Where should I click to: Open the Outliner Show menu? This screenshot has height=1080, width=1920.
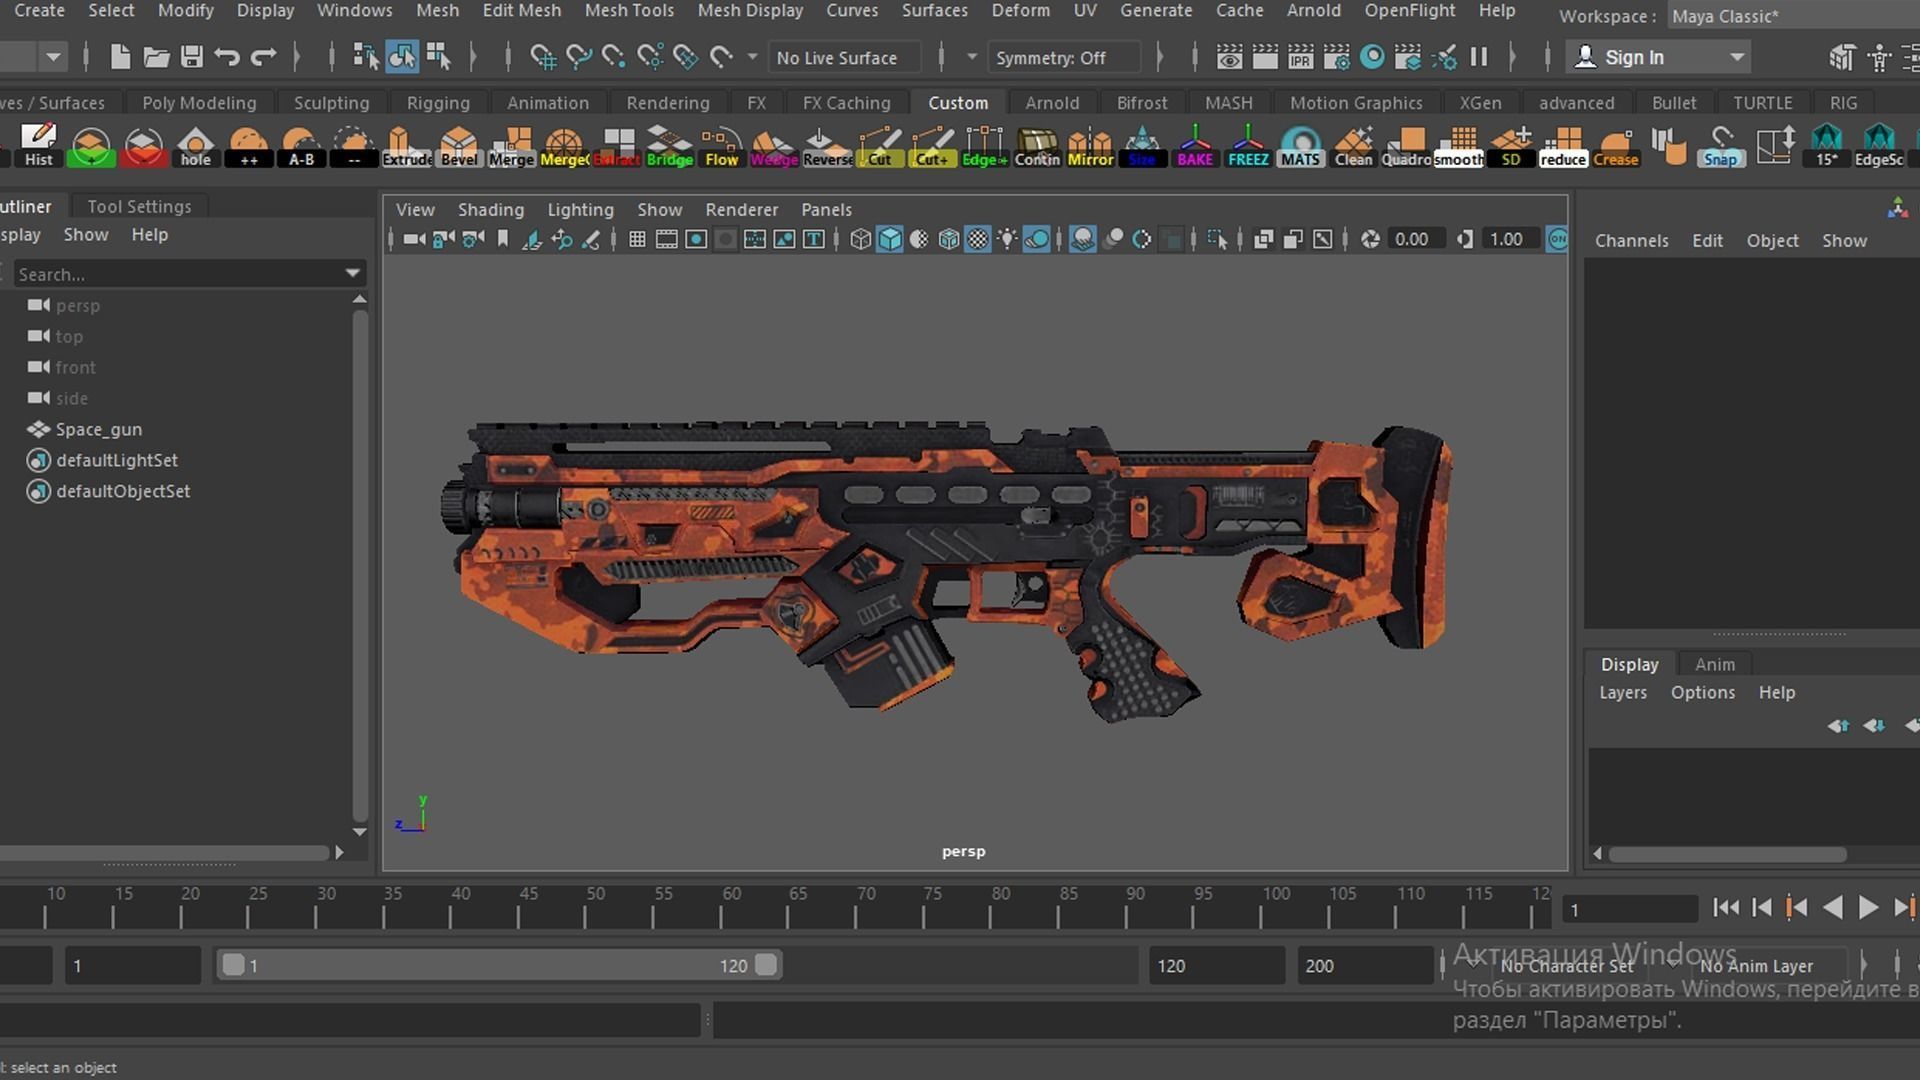pos(86,235)
